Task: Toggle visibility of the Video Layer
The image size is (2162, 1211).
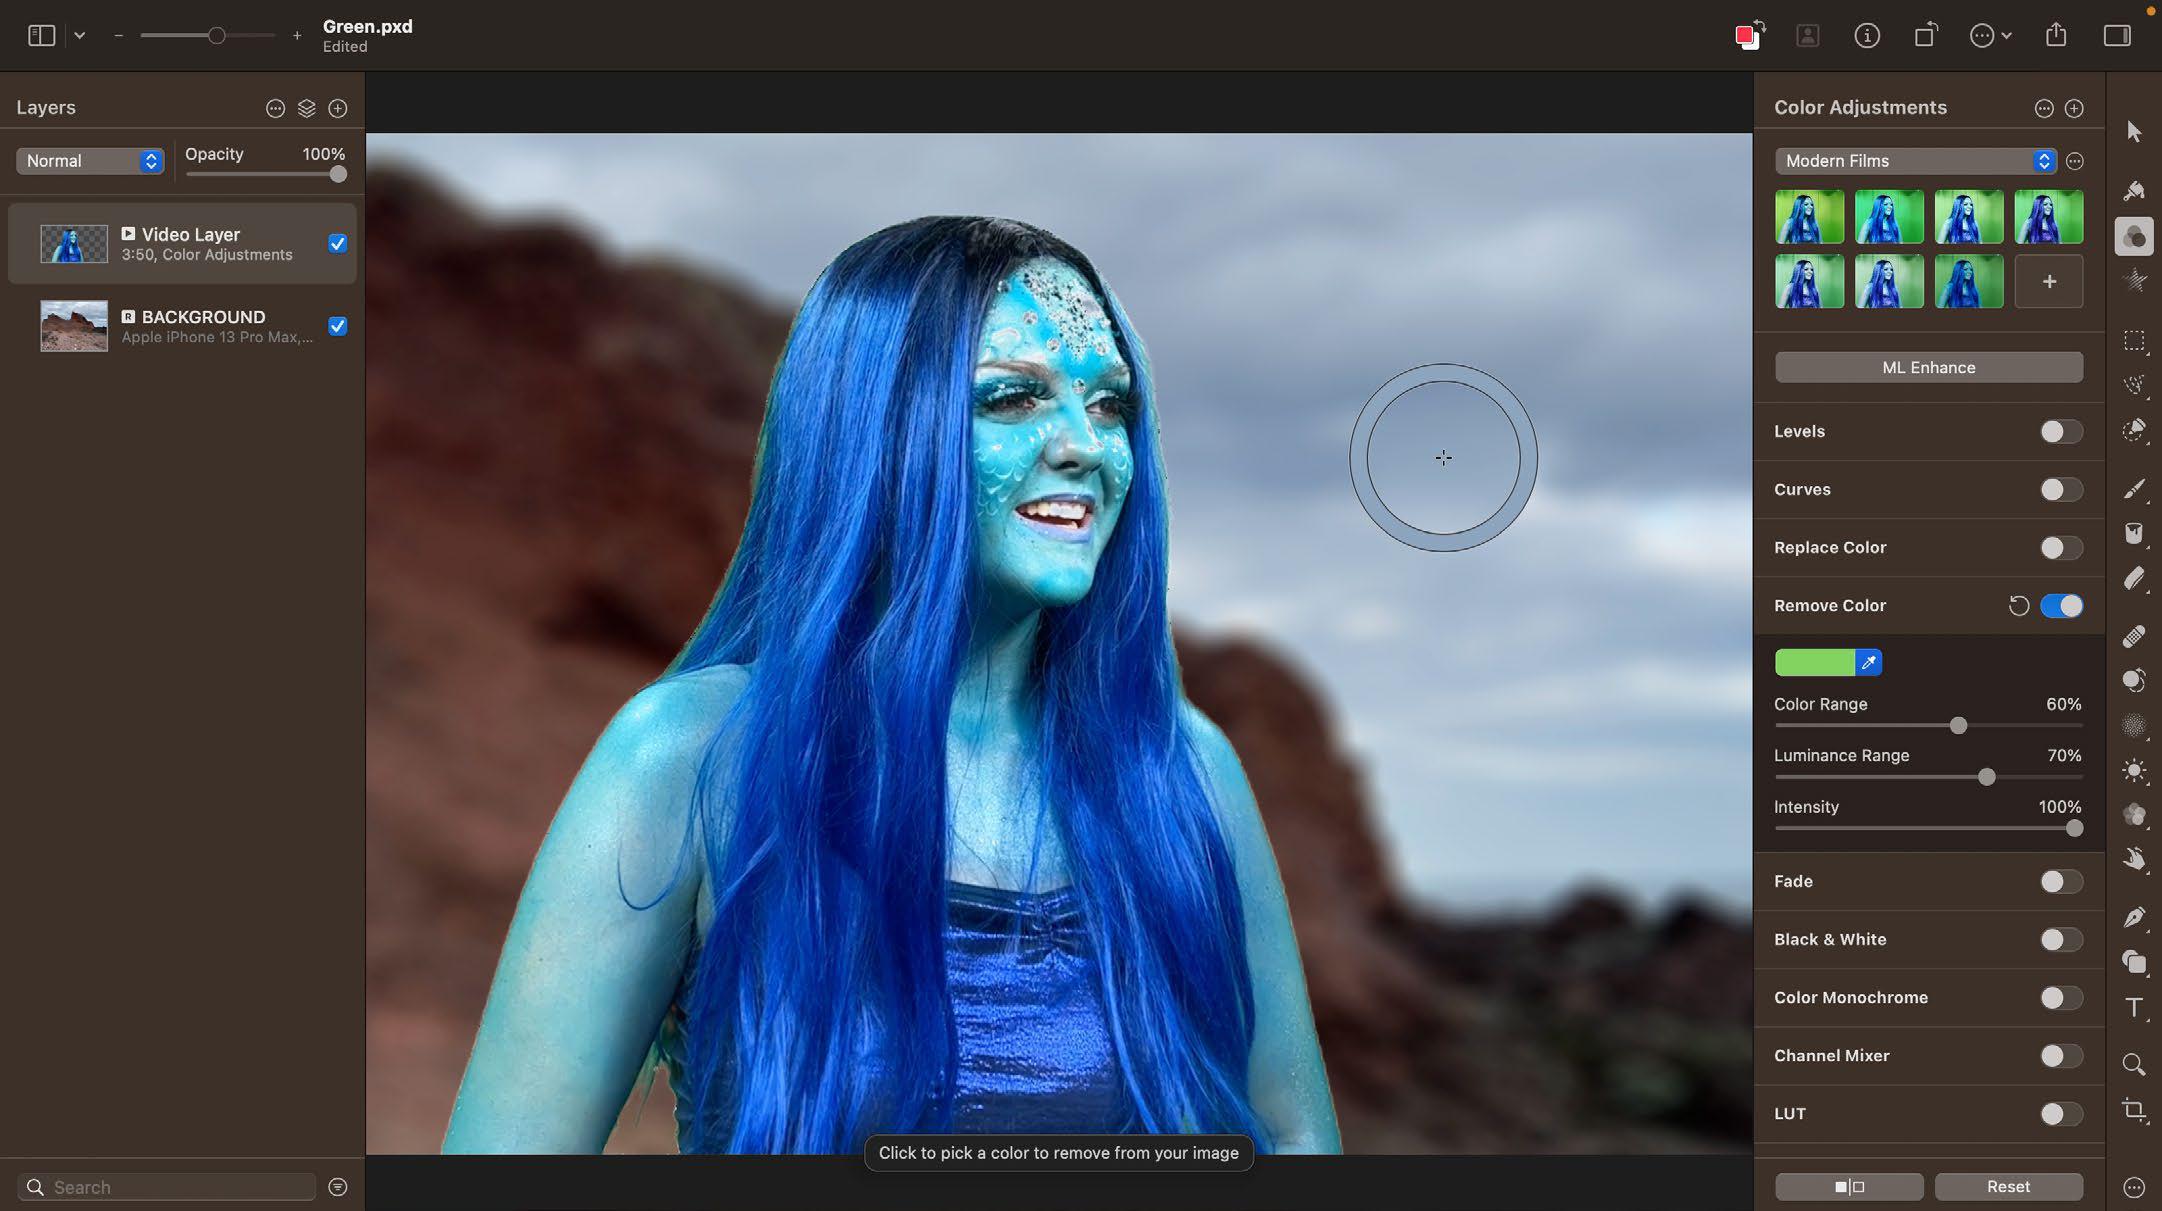Action: point(337,242)
